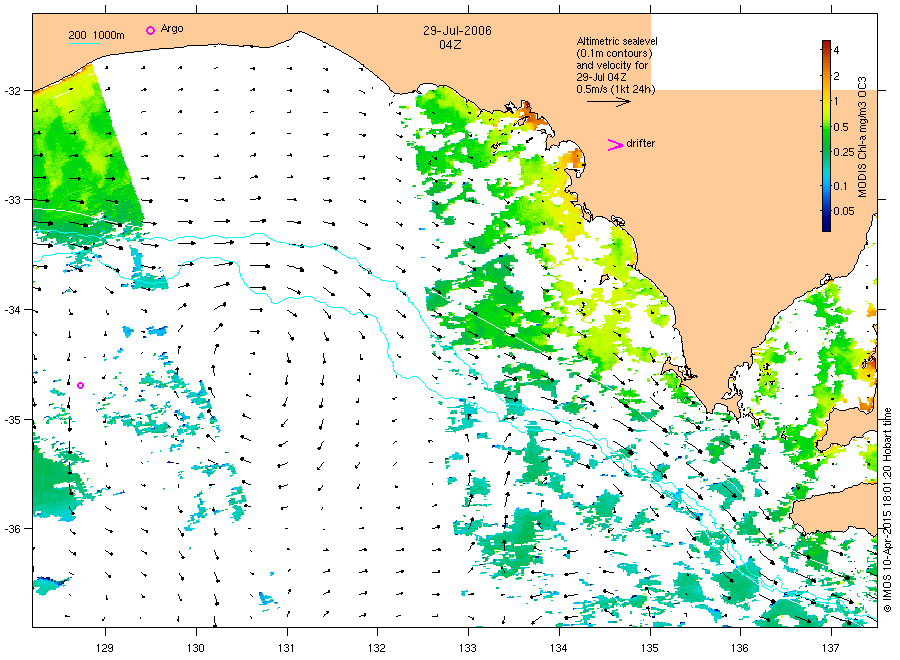Click latitude label '-32'

pos(13,91)
